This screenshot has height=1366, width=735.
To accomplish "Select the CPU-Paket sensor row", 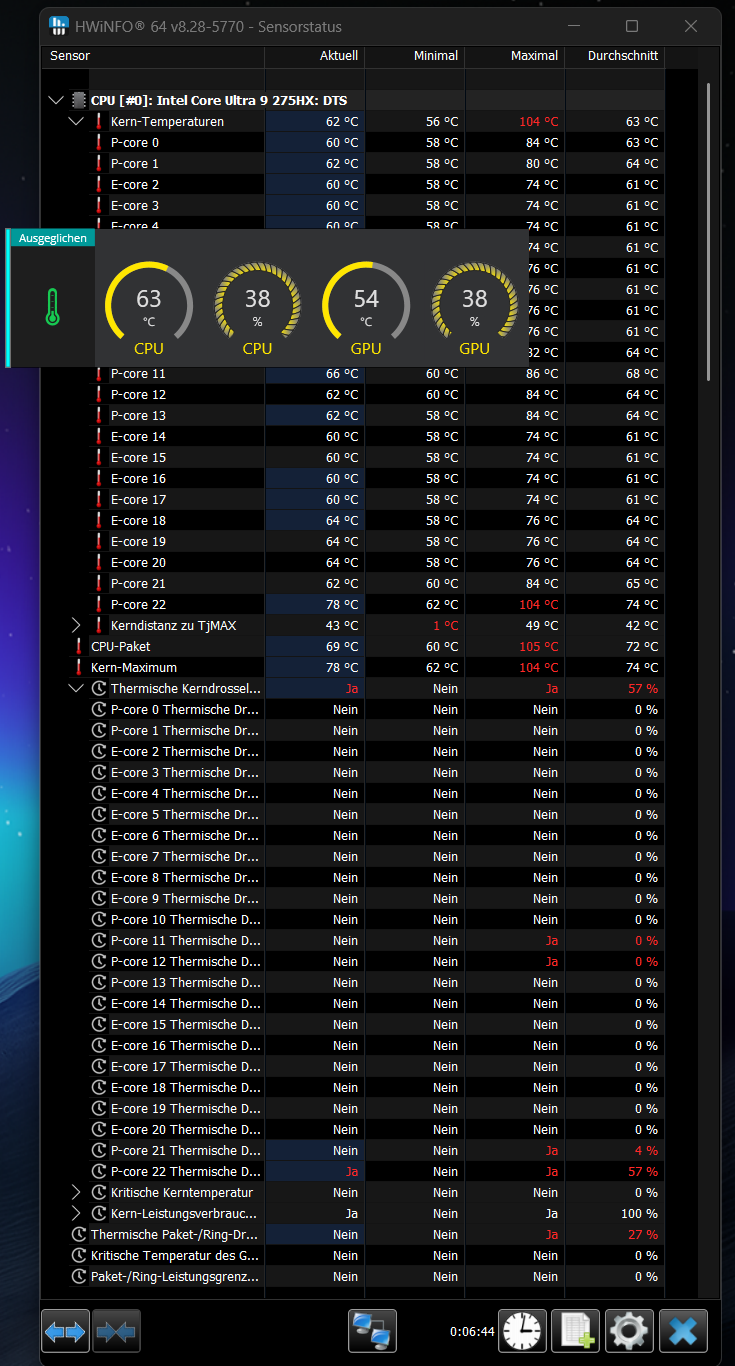I will [353, 646].
